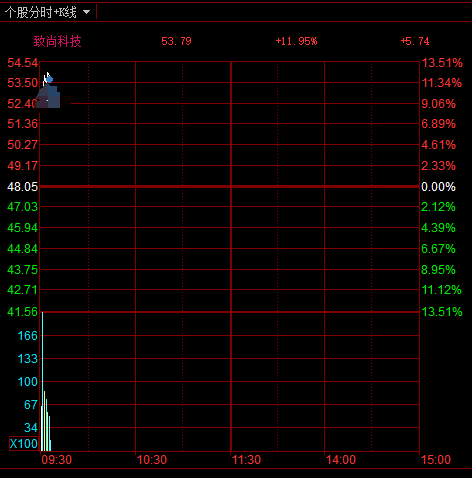Click the 10:30 time axis label

coord(152,460)
